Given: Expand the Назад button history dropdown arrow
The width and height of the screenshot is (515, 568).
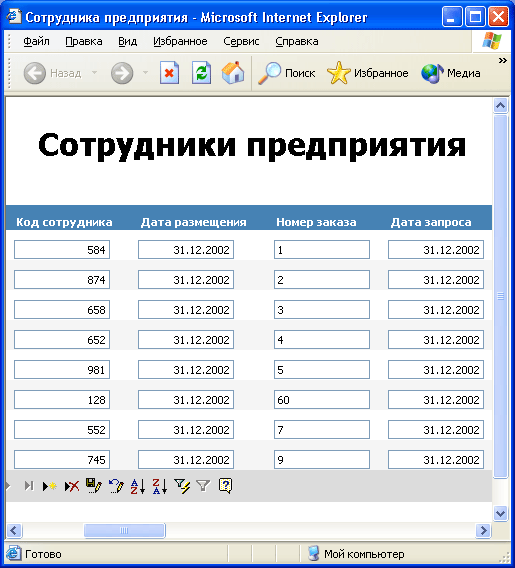Looking at the screenshot, I should coord(95,73).
